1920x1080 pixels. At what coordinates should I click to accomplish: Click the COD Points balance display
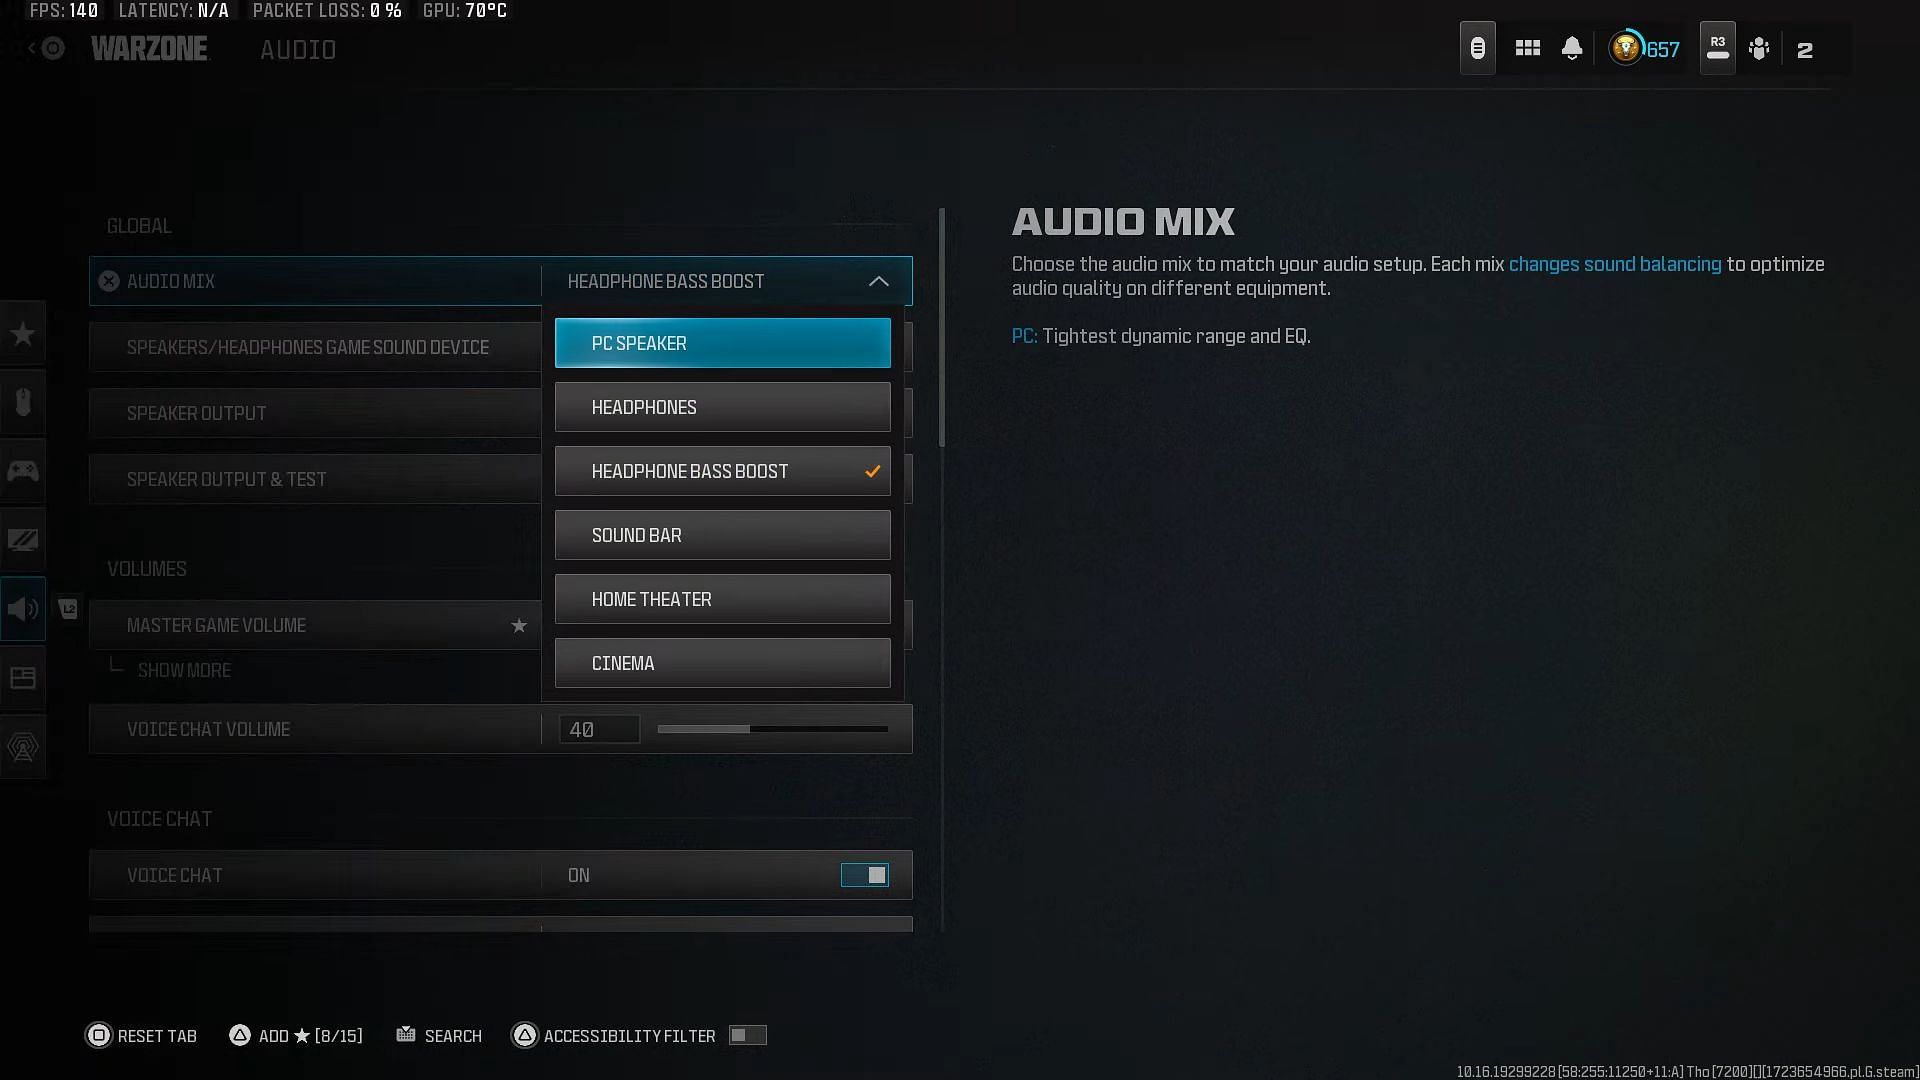1644,49
